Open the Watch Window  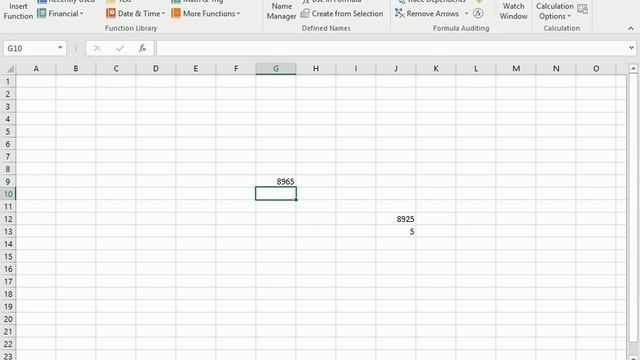point(513,11)
